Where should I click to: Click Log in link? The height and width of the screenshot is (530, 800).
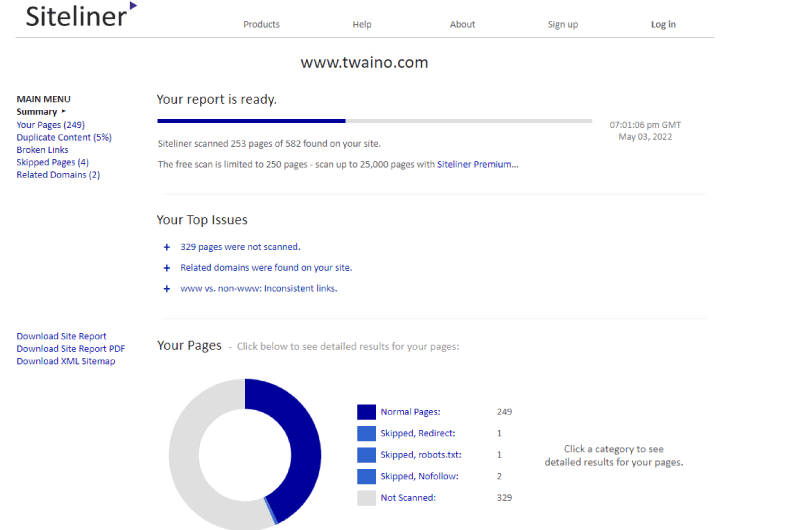pyautogui.click(x=663, y=24)
